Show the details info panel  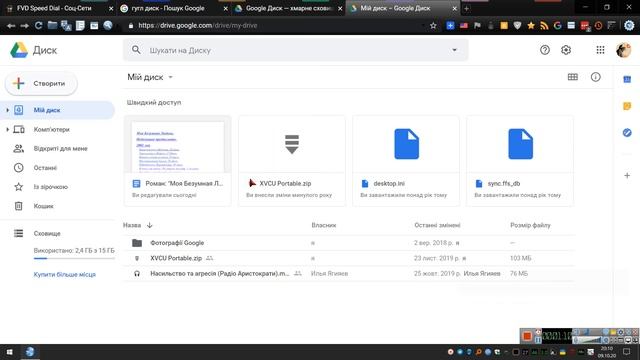(x=596, y=77)
